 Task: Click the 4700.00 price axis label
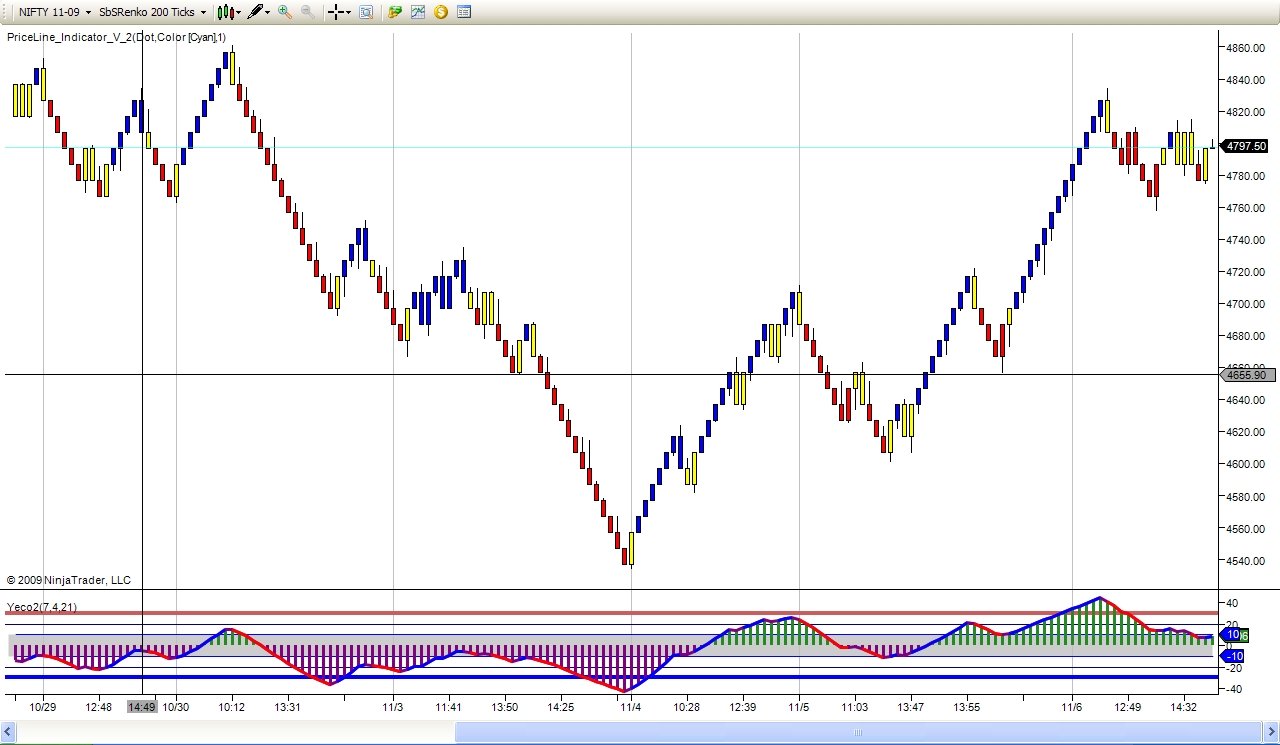1245,304
